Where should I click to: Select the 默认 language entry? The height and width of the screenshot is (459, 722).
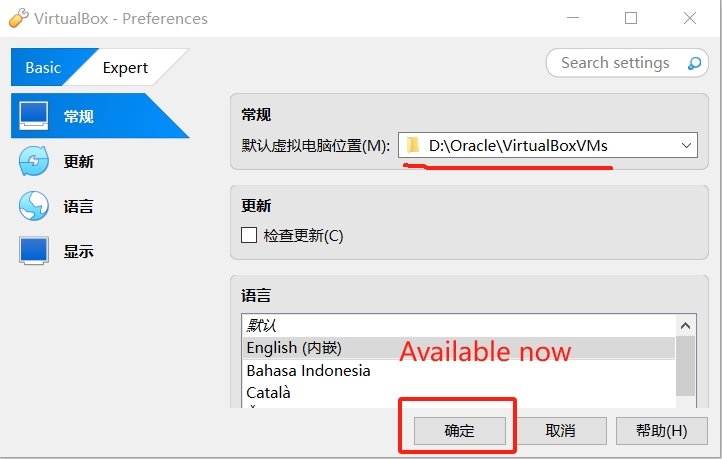pyautogui.click(x=458, y=325)
